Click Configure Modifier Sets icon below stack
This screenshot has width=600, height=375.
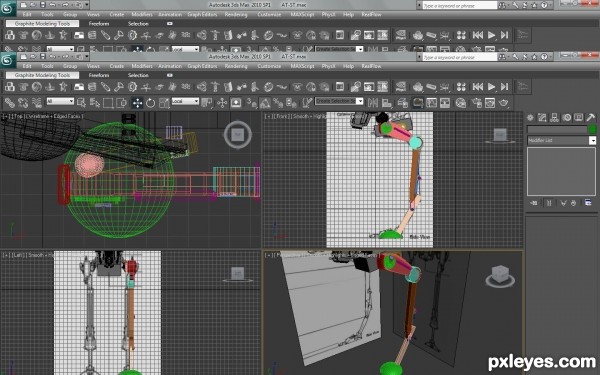coord(588,203)
